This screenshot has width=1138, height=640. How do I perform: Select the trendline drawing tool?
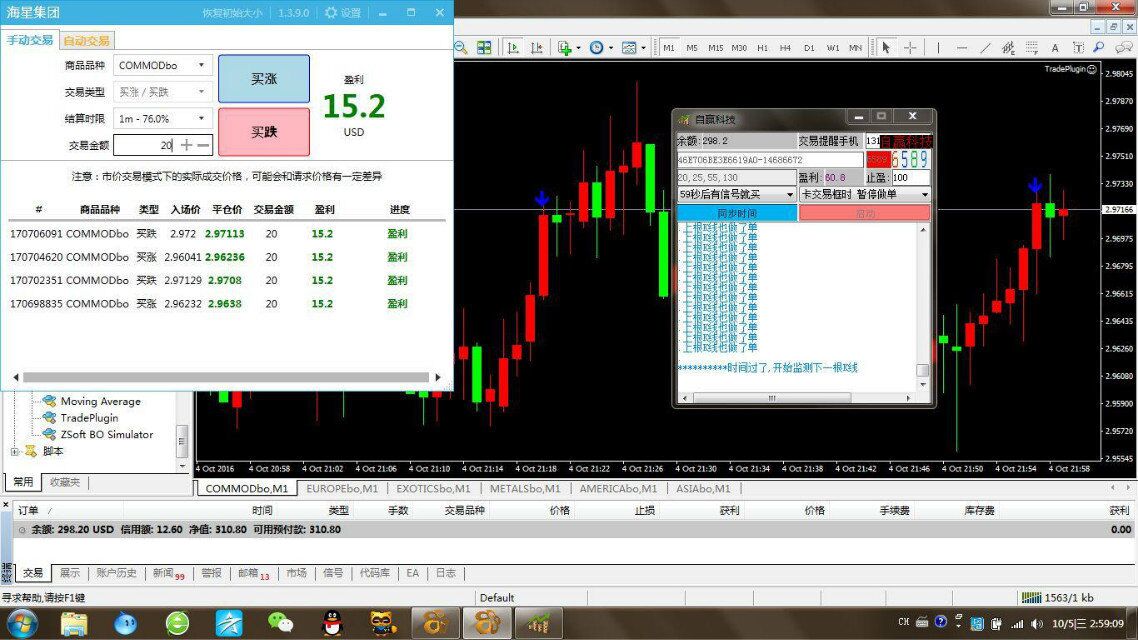985,48
